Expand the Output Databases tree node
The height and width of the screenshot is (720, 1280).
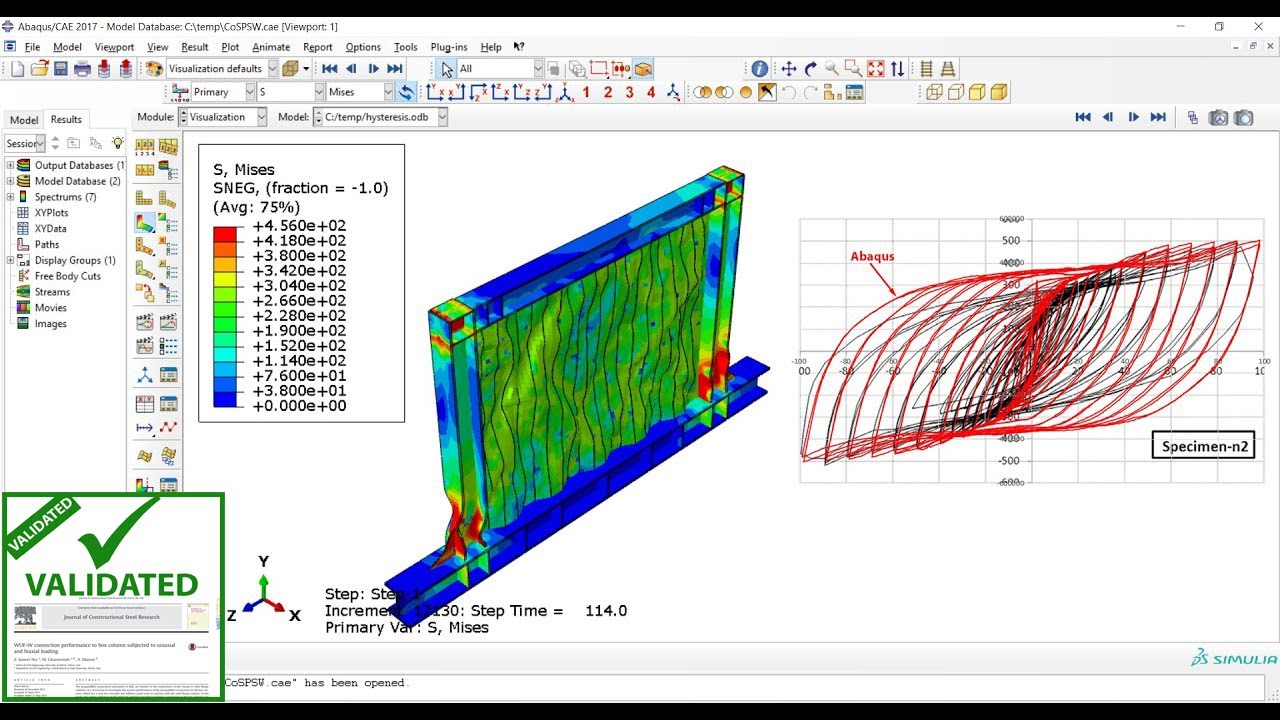(10, 166)
